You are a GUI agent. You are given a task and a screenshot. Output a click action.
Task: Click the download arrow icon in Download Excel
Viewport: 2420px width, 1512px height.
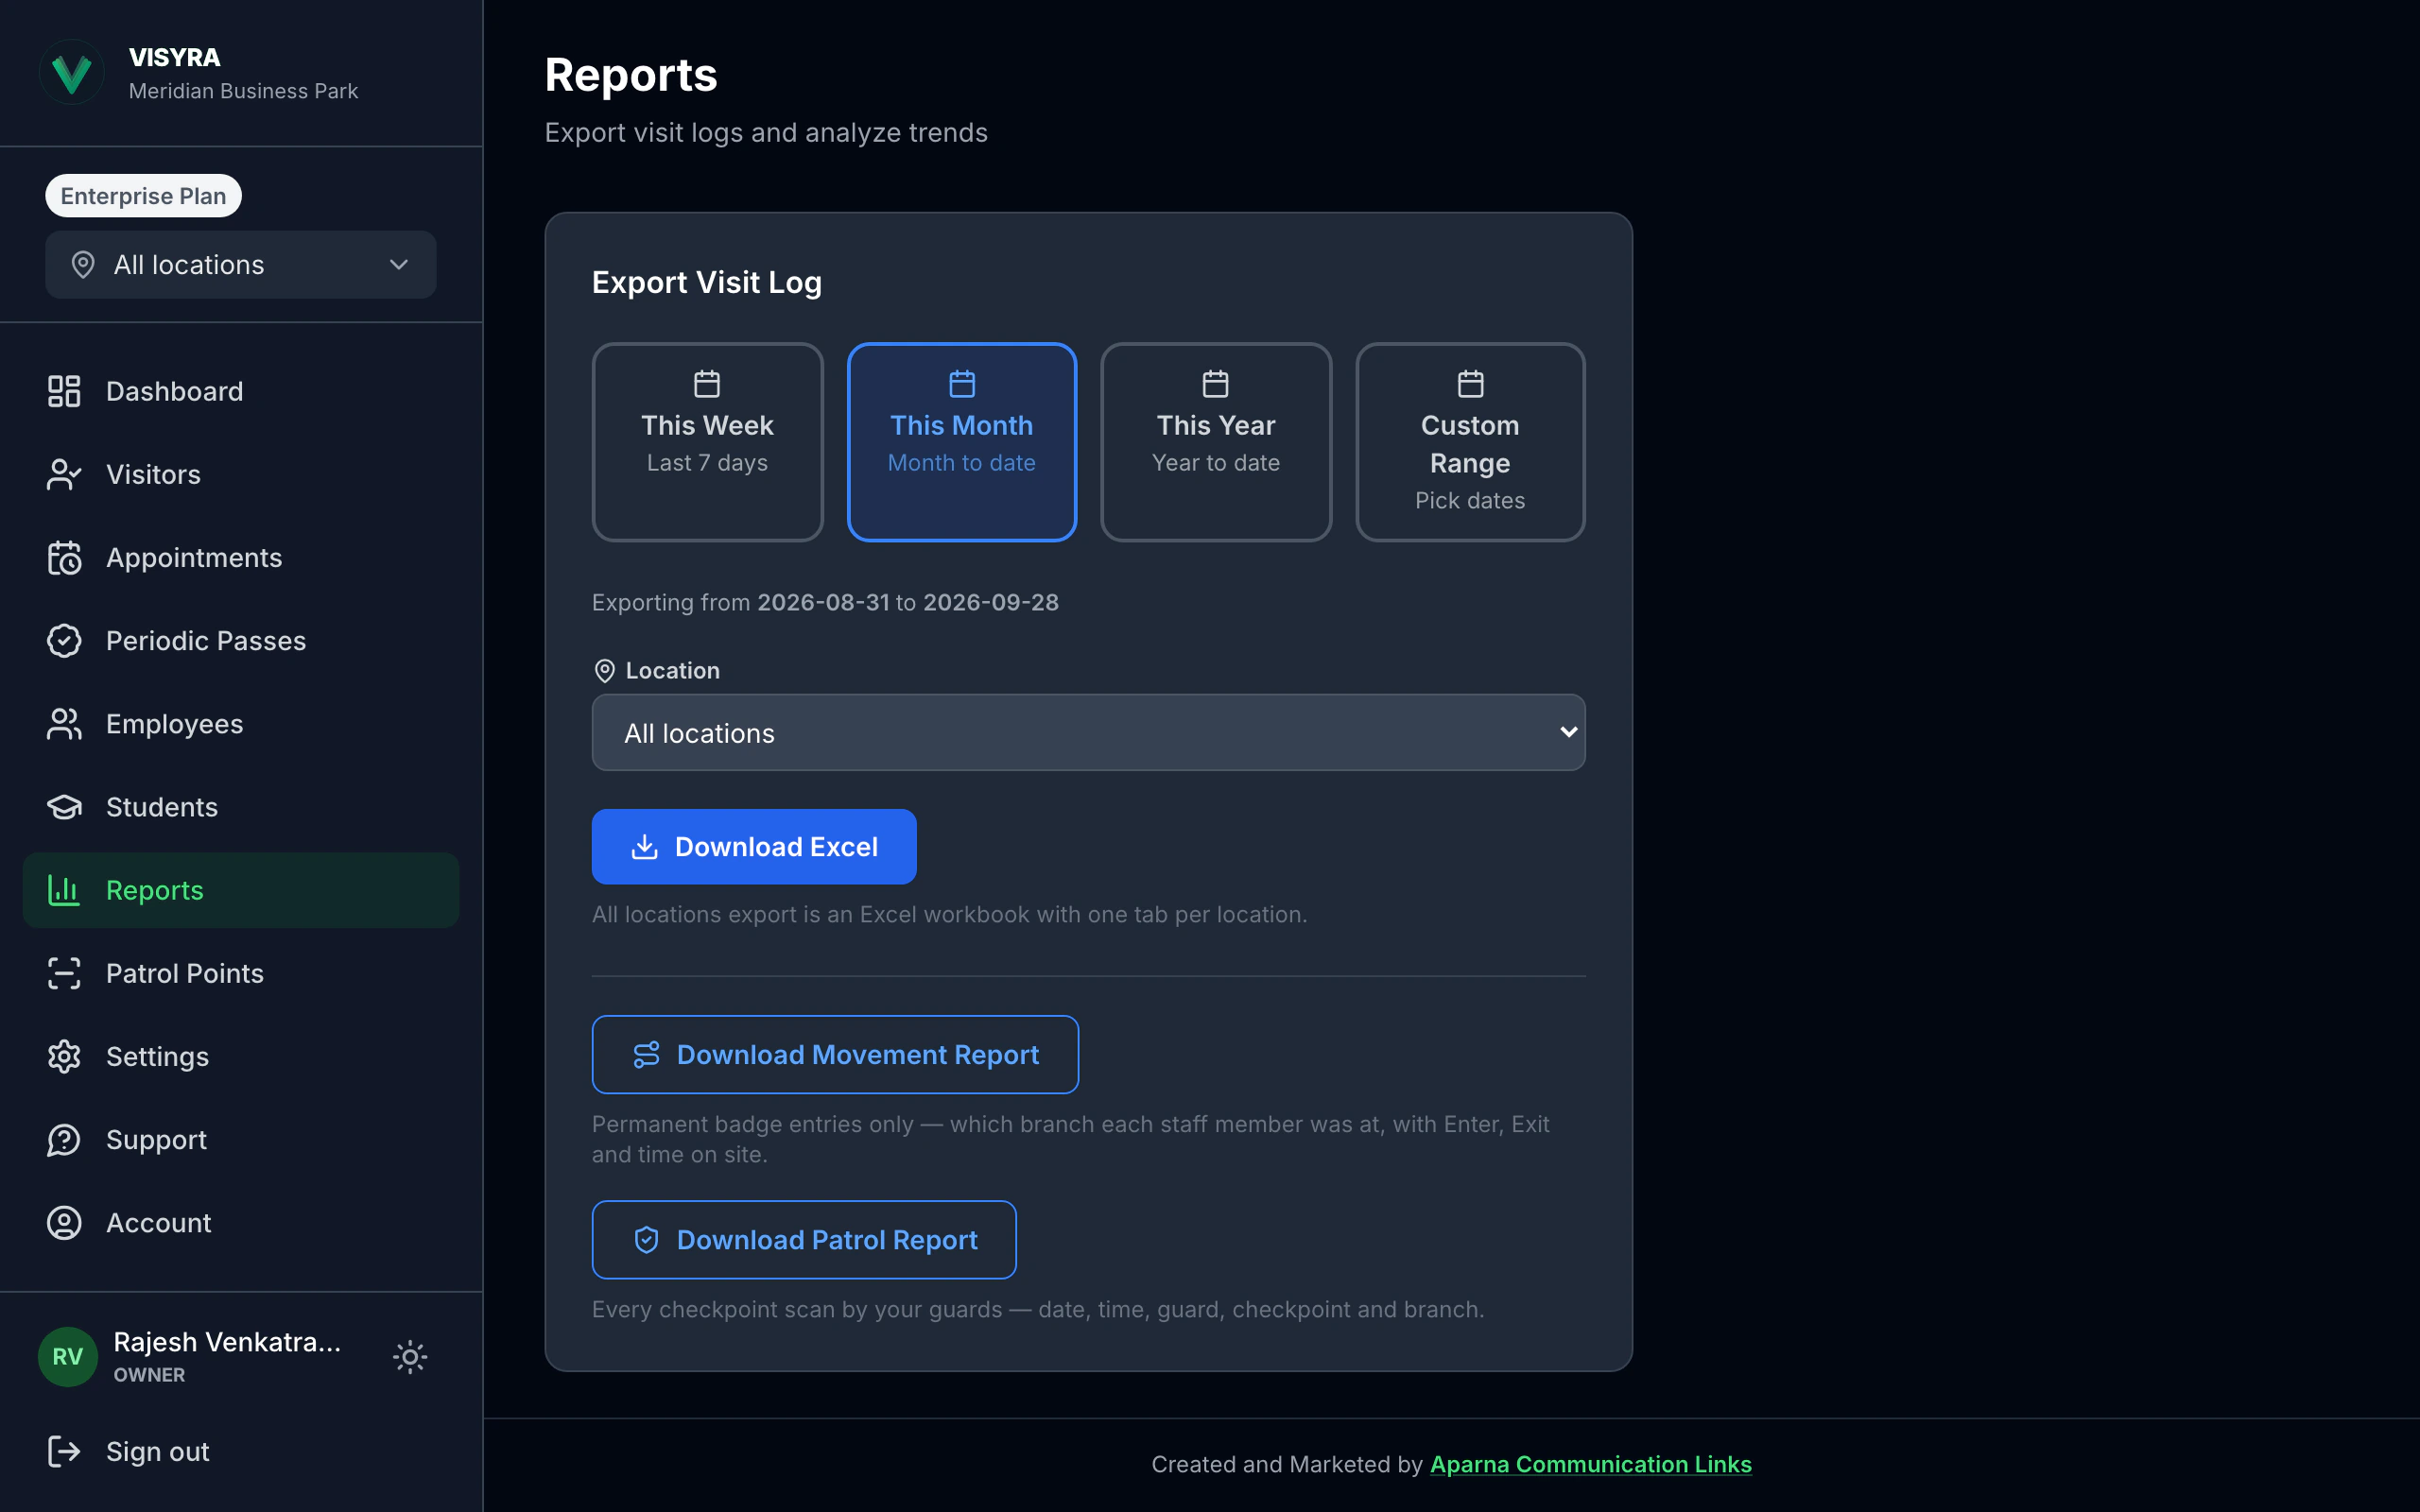point(645,847)
